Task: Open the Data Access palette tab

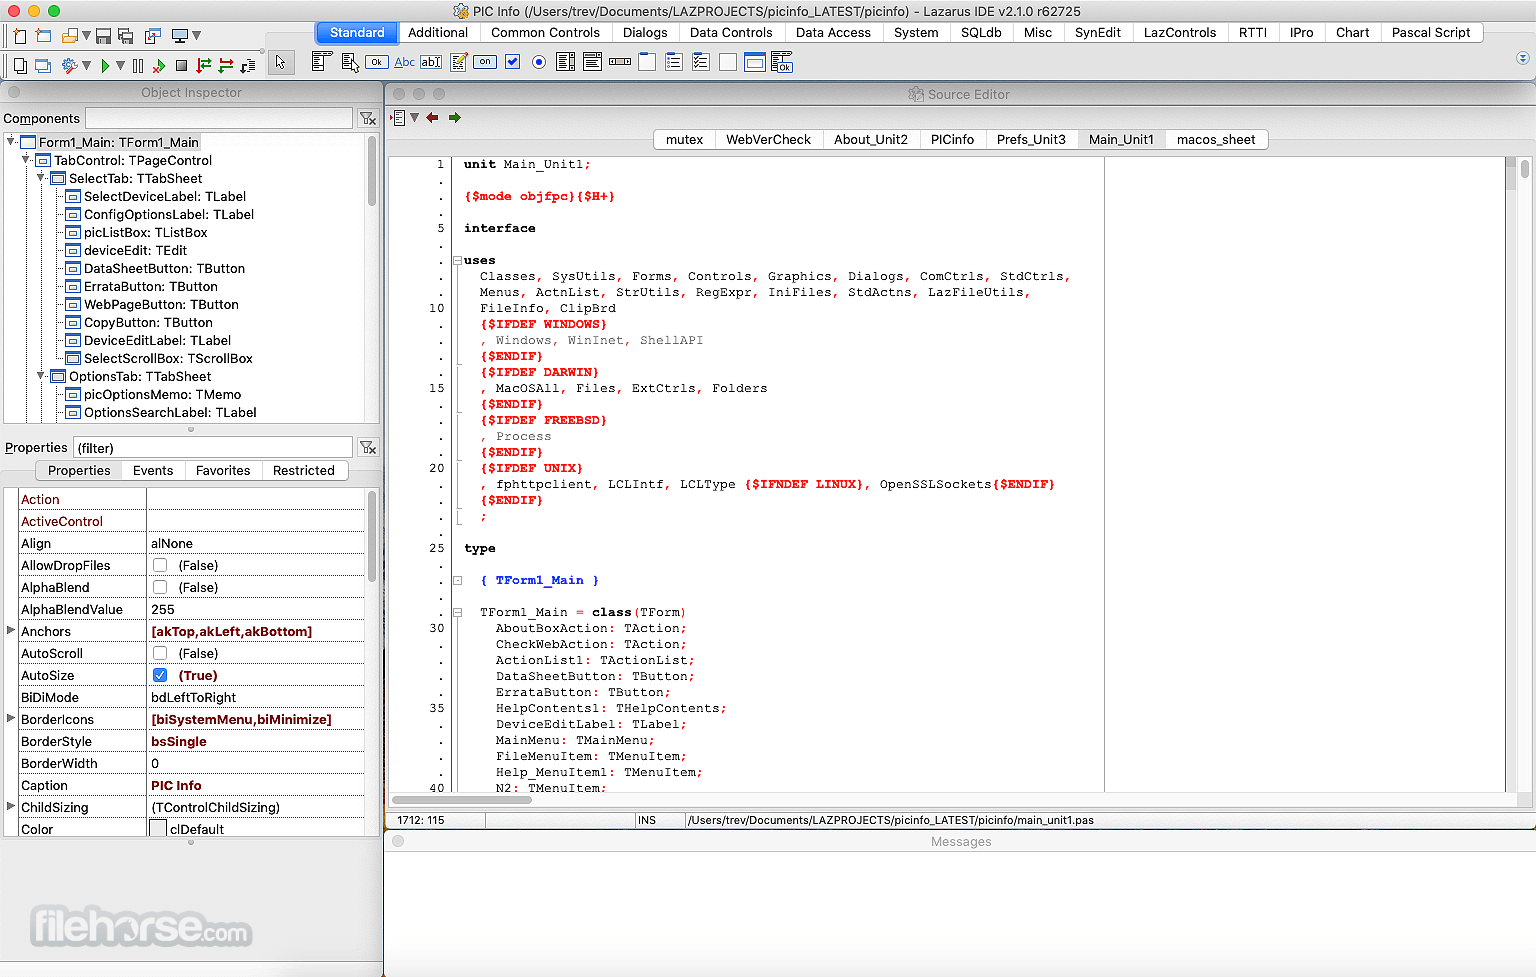Action: click(x=833, y=32)
